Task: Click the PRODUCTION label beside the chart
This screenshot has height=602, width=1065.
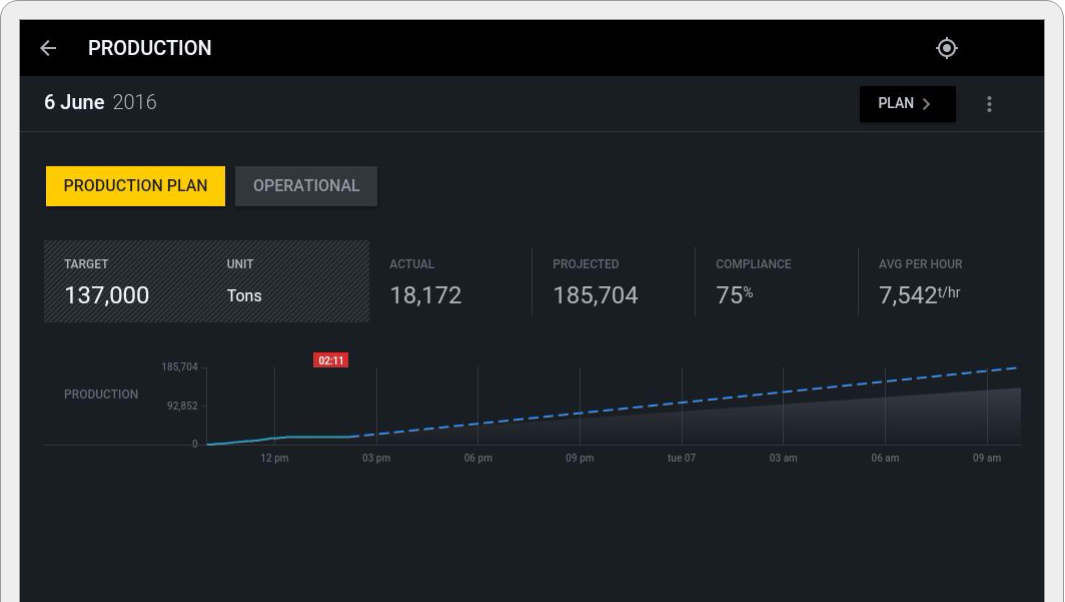Action: pyautogui.click(x=101, y=394)
